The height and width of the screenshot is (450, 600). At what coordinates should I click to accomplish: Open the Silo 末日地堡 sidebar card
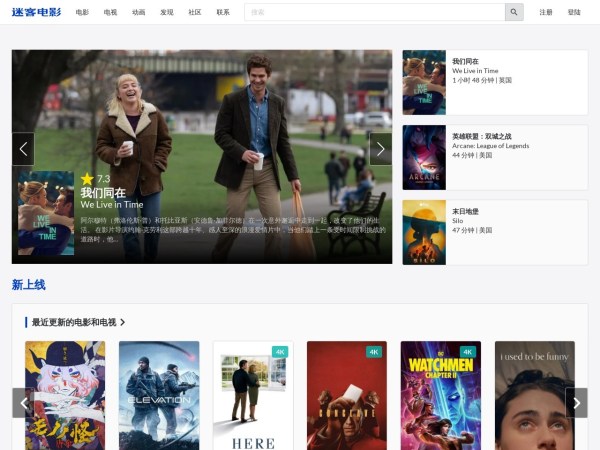point(494,232)
